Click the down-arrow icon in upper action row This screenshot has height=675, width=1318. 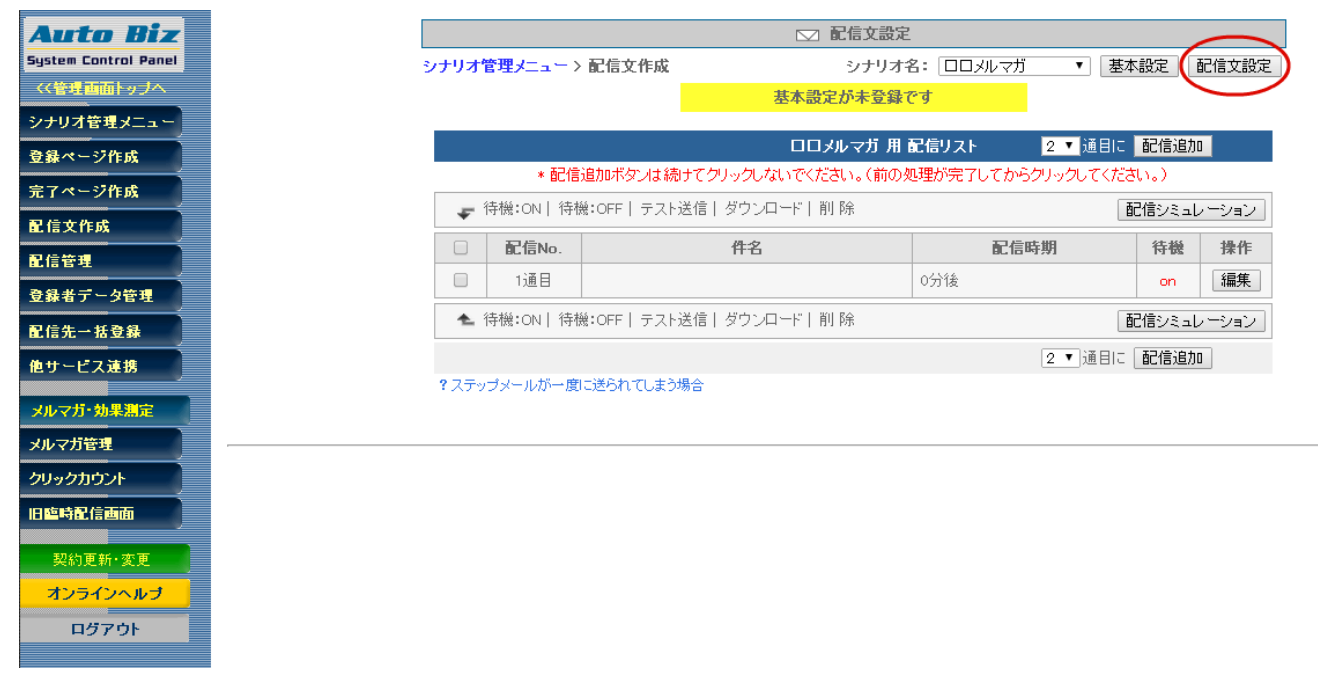point(465,212)
